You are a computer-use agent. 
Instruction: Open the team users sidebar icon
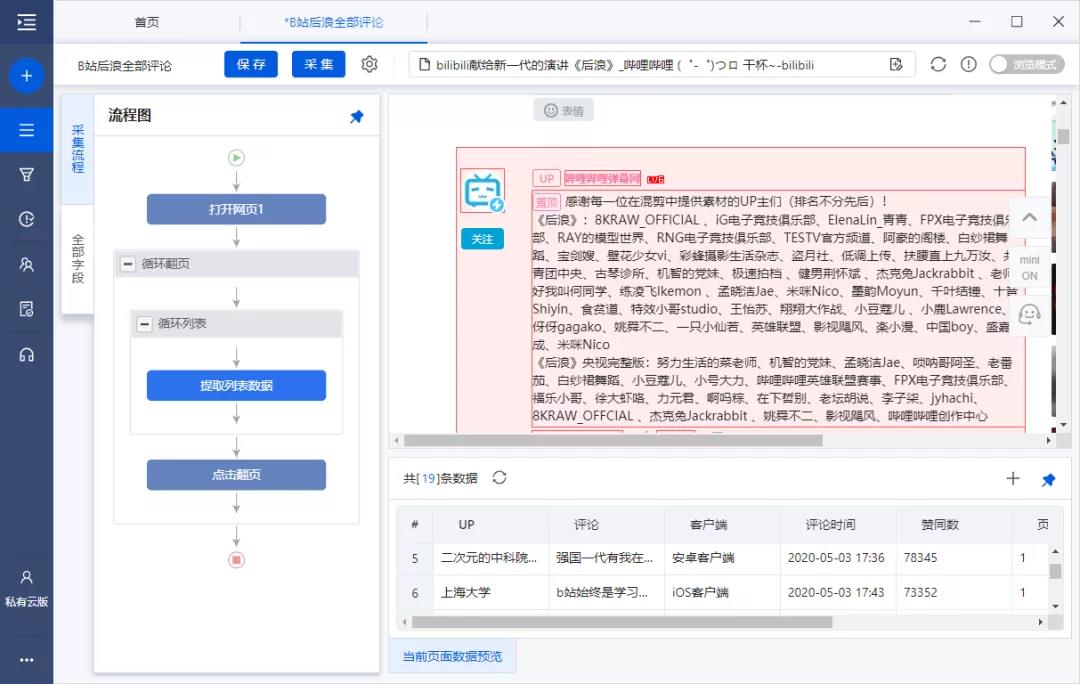pos(26,265)
